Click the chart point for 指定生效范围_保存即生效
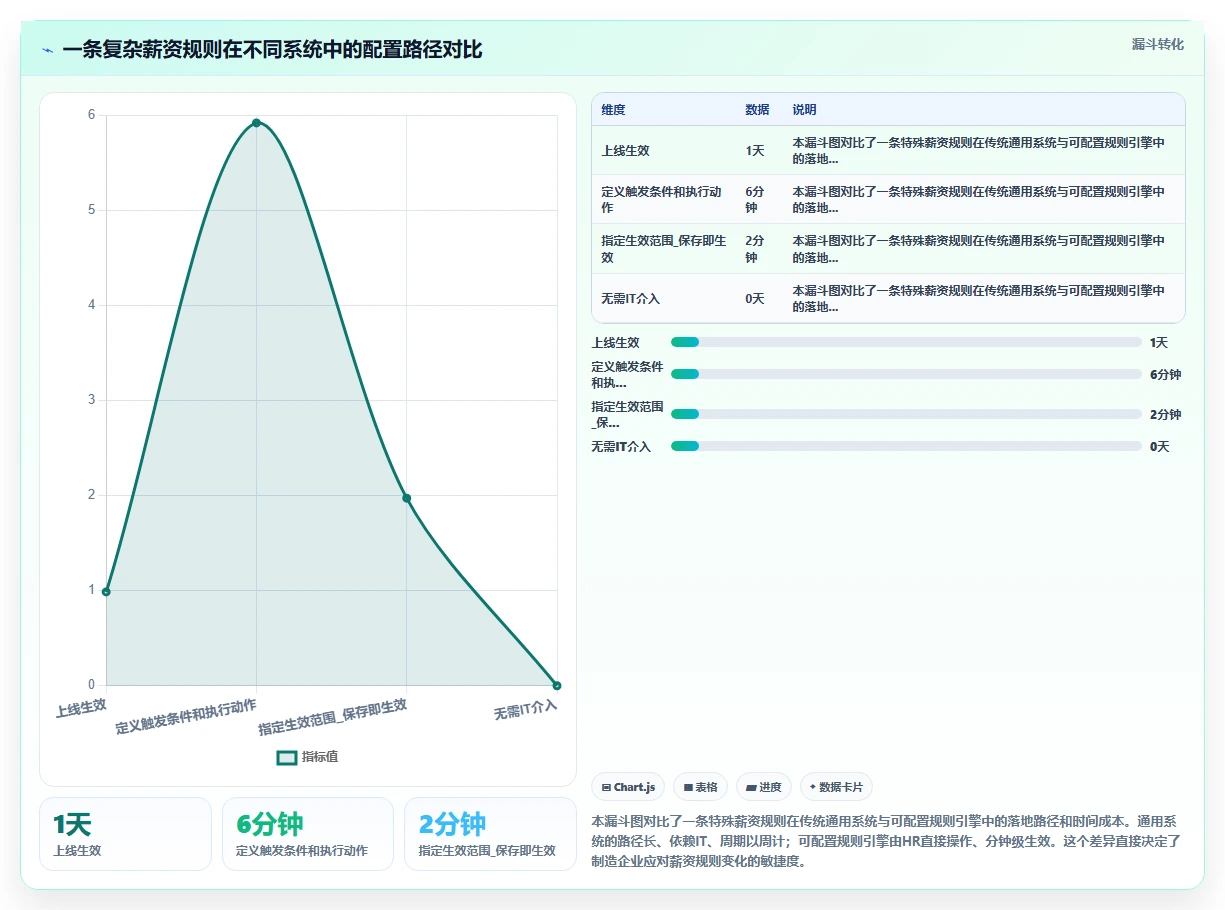This screenshot has width=1225, height=910. (x=406, y=498)
